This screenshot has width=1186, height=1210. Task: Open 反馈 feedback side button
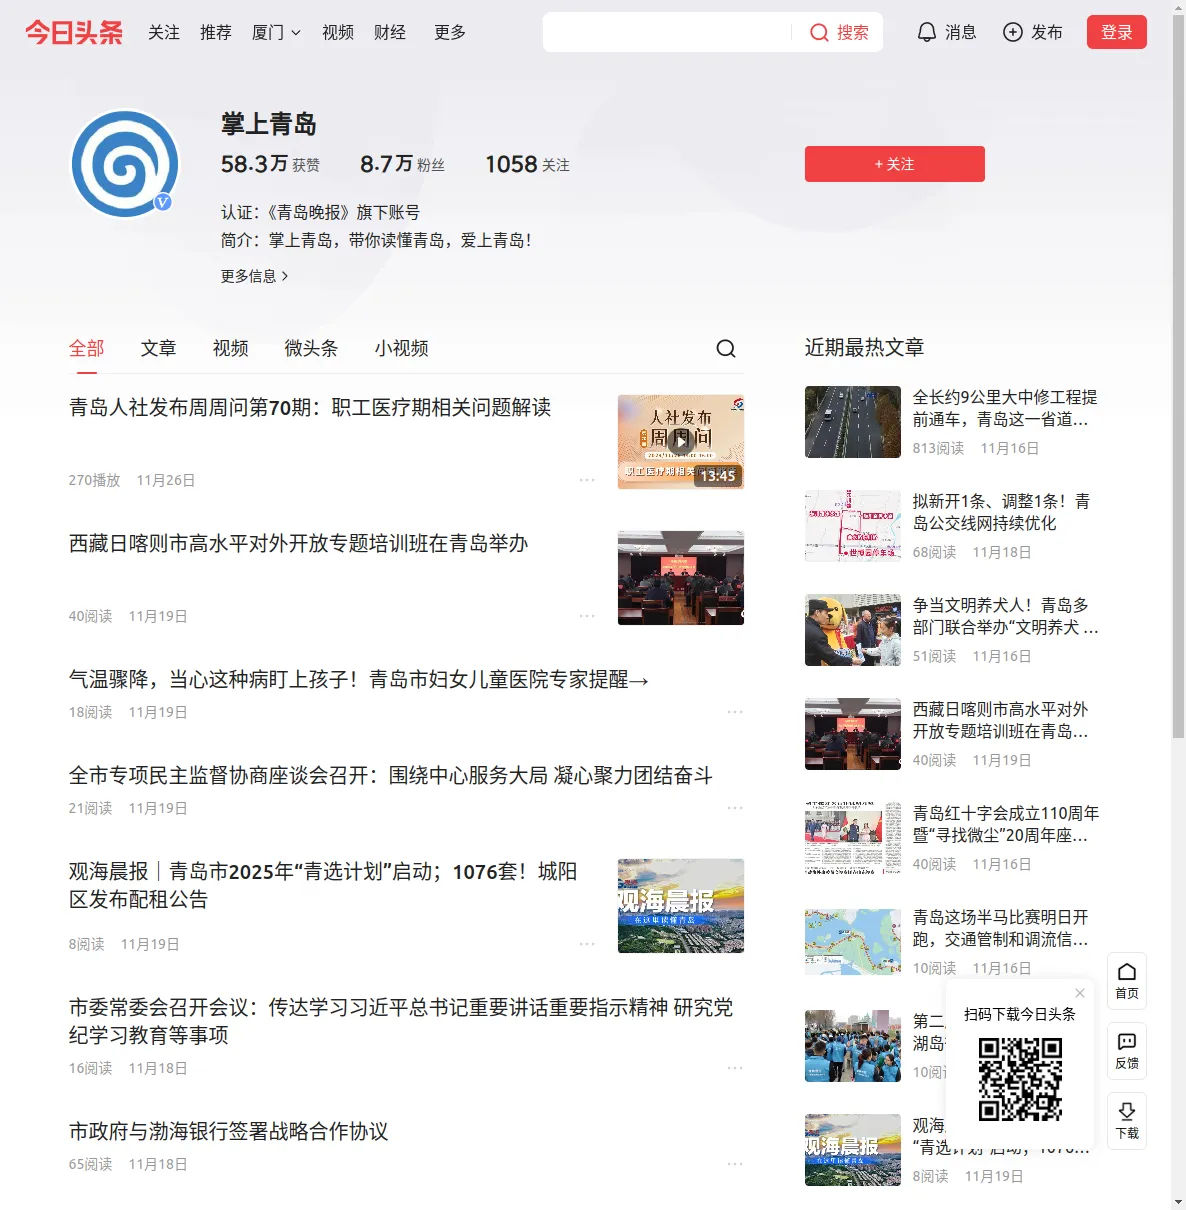pos(1127,1051)
